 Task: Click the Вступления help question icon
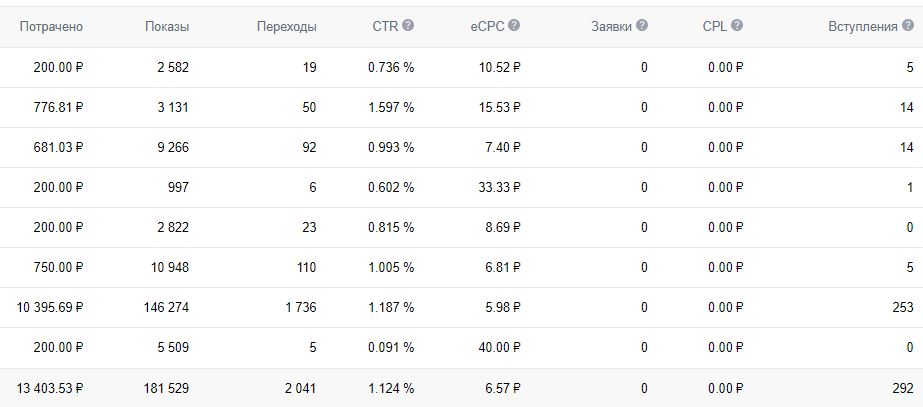click(907, 26)
